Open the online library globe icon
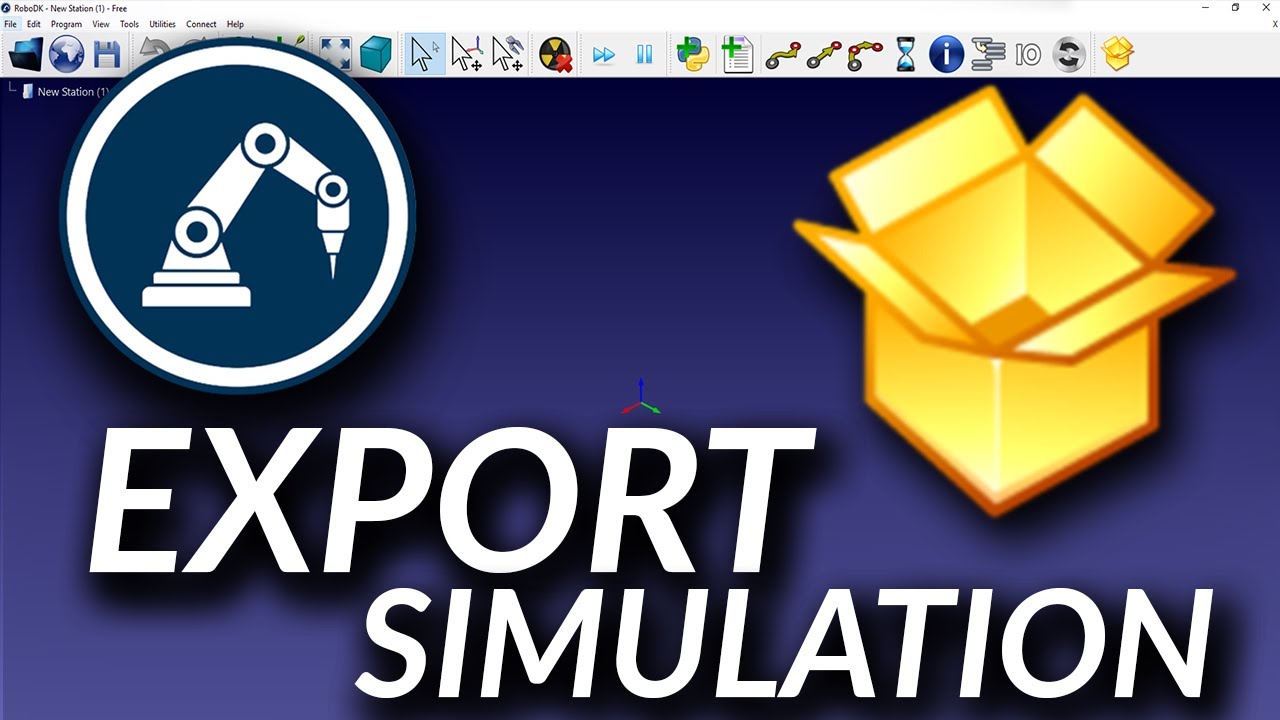Screen dimensions: 1280x720 click(x=66, y=54)
